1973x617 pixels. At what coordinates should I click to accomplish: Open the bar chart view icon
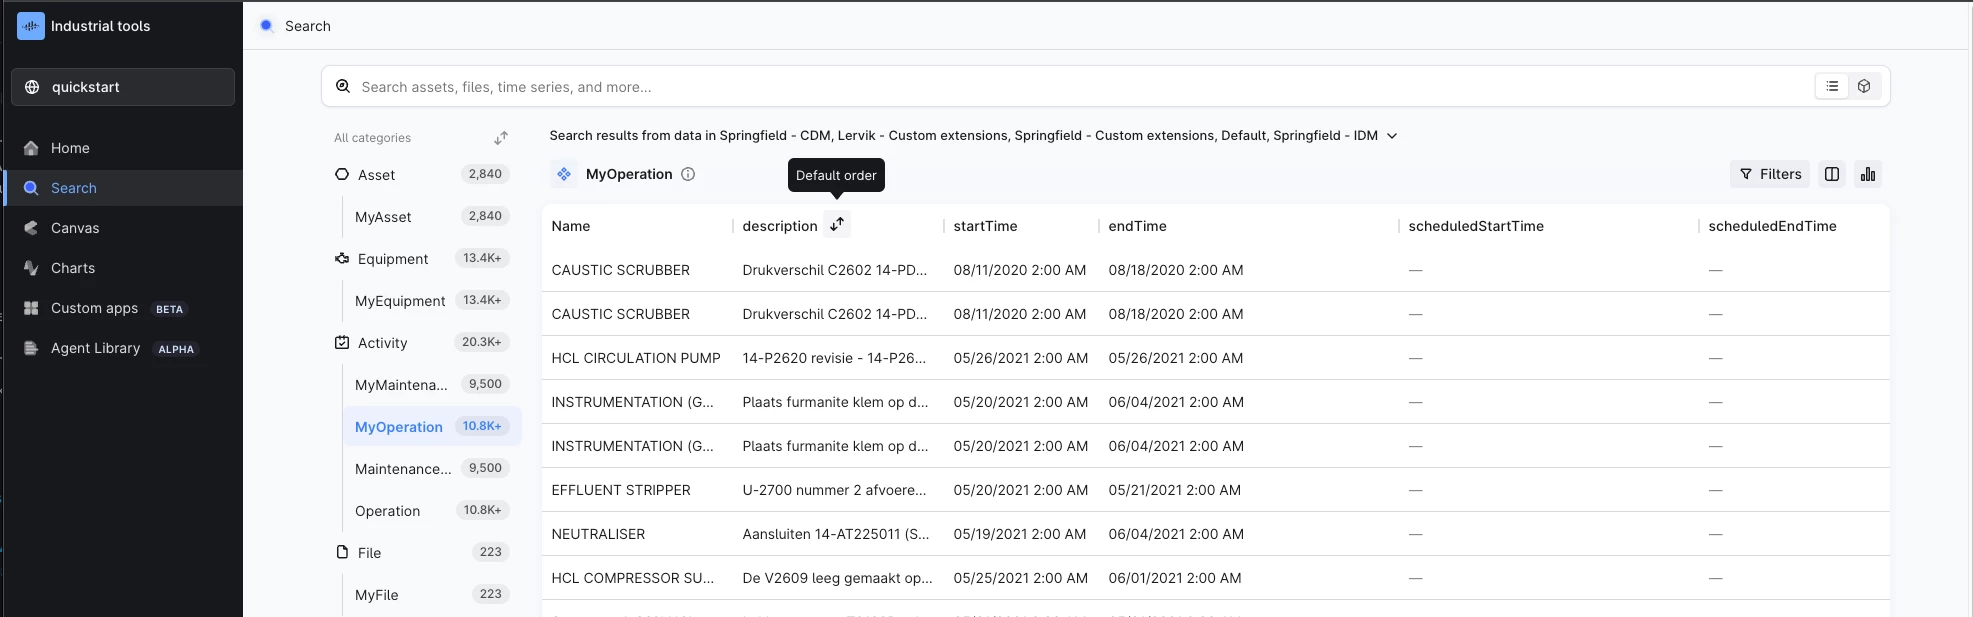pyautogui.click(x=1868, y=174)
